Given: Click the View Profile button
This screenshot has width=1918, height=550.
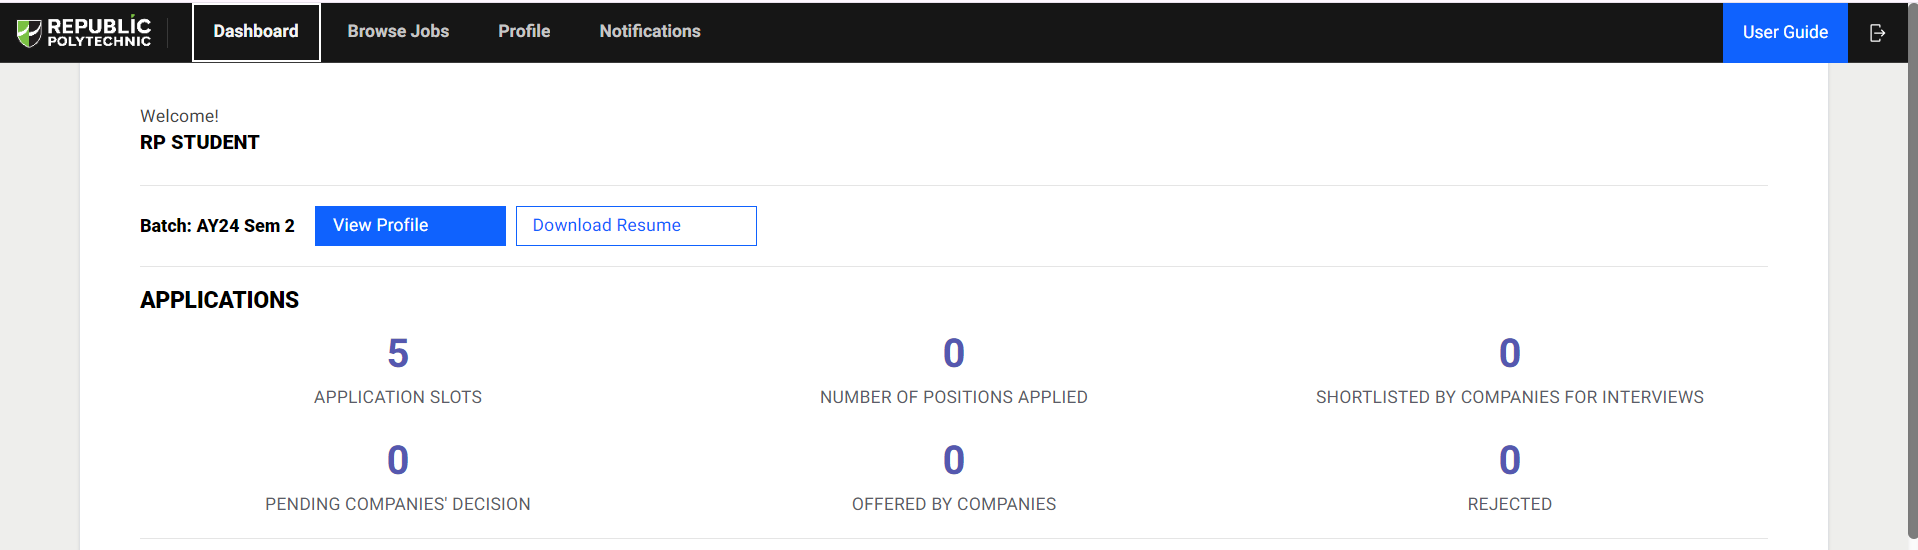Looking at the screenshot, I should pyautogui.click(x=410, y=226).
